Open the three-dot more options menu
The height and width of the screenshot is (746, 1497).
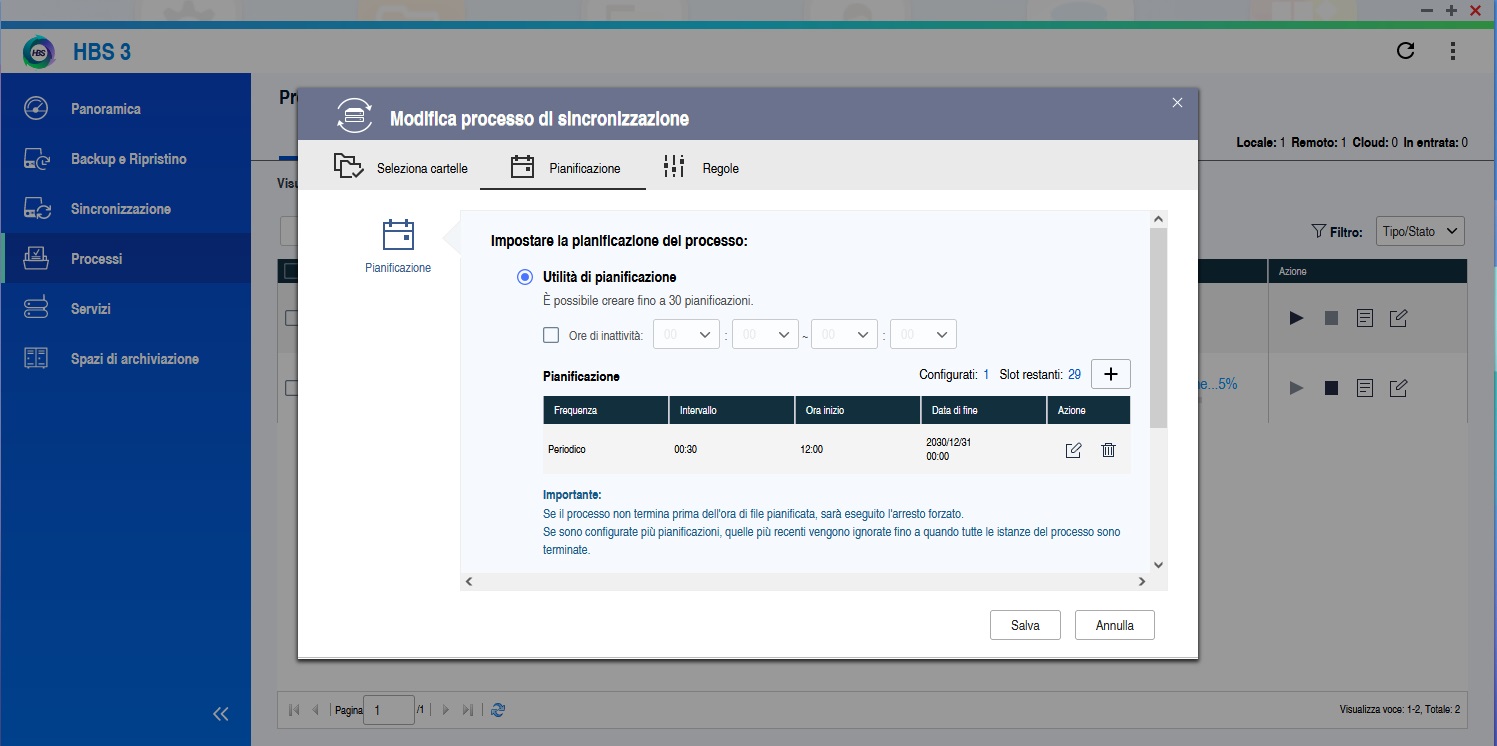point(1452,51)
